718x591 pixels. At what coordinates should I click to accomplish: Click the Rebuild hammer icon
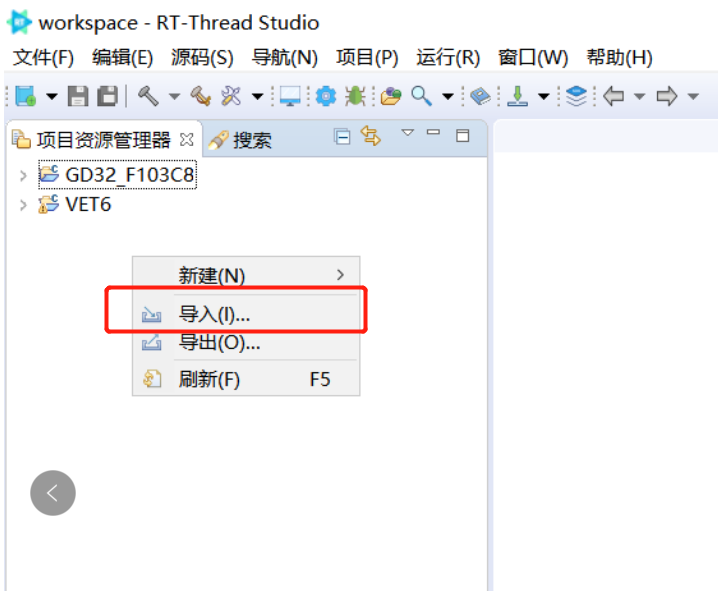(x=201, y=96)
